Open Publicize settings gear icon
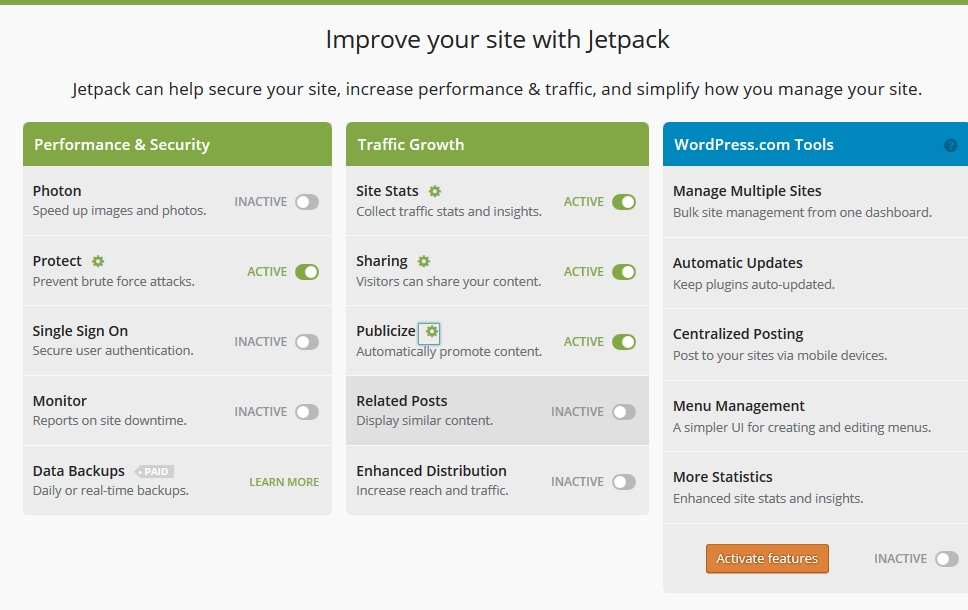 (430, 333)
